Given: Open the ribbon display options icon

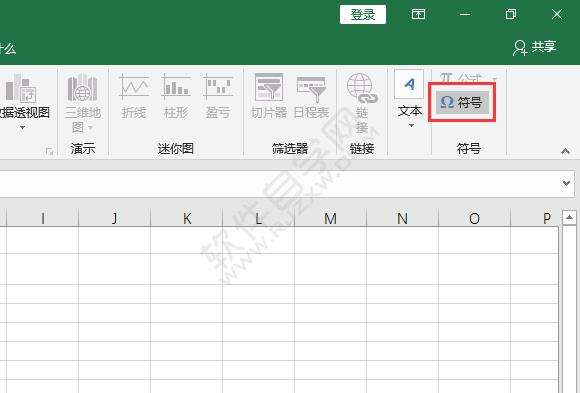Looking at the screenshot, I should tap(418, 15).
